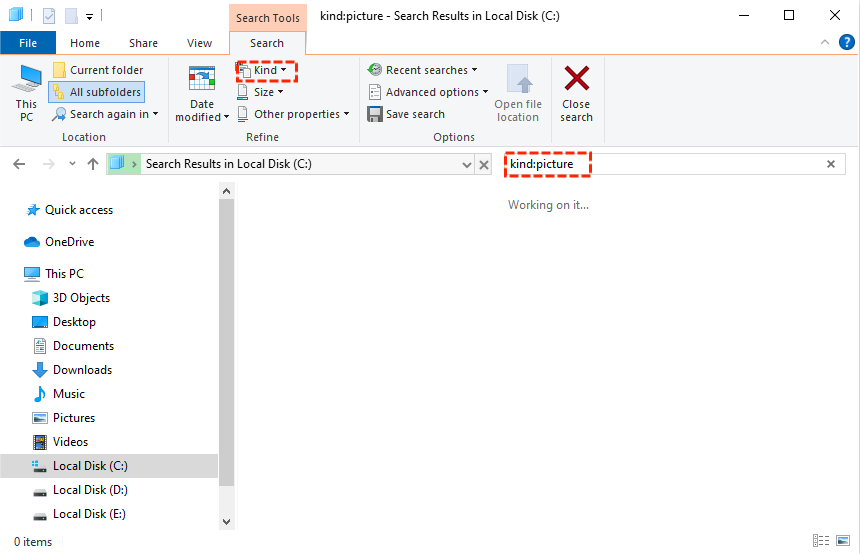Switch to the Home ribbon tab
The width and height of the screenshot is (860, 554).
point(85,43)
